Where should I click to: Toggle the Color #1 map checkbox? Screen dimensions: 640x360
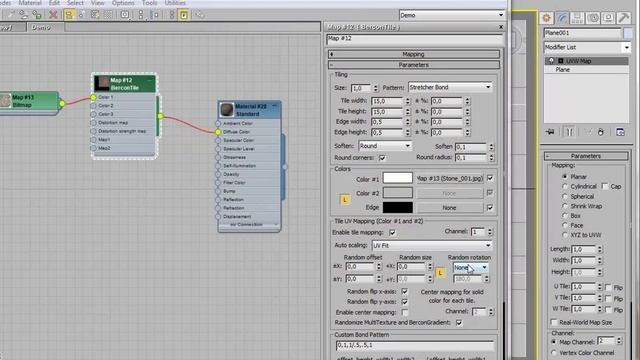point(490,178)
